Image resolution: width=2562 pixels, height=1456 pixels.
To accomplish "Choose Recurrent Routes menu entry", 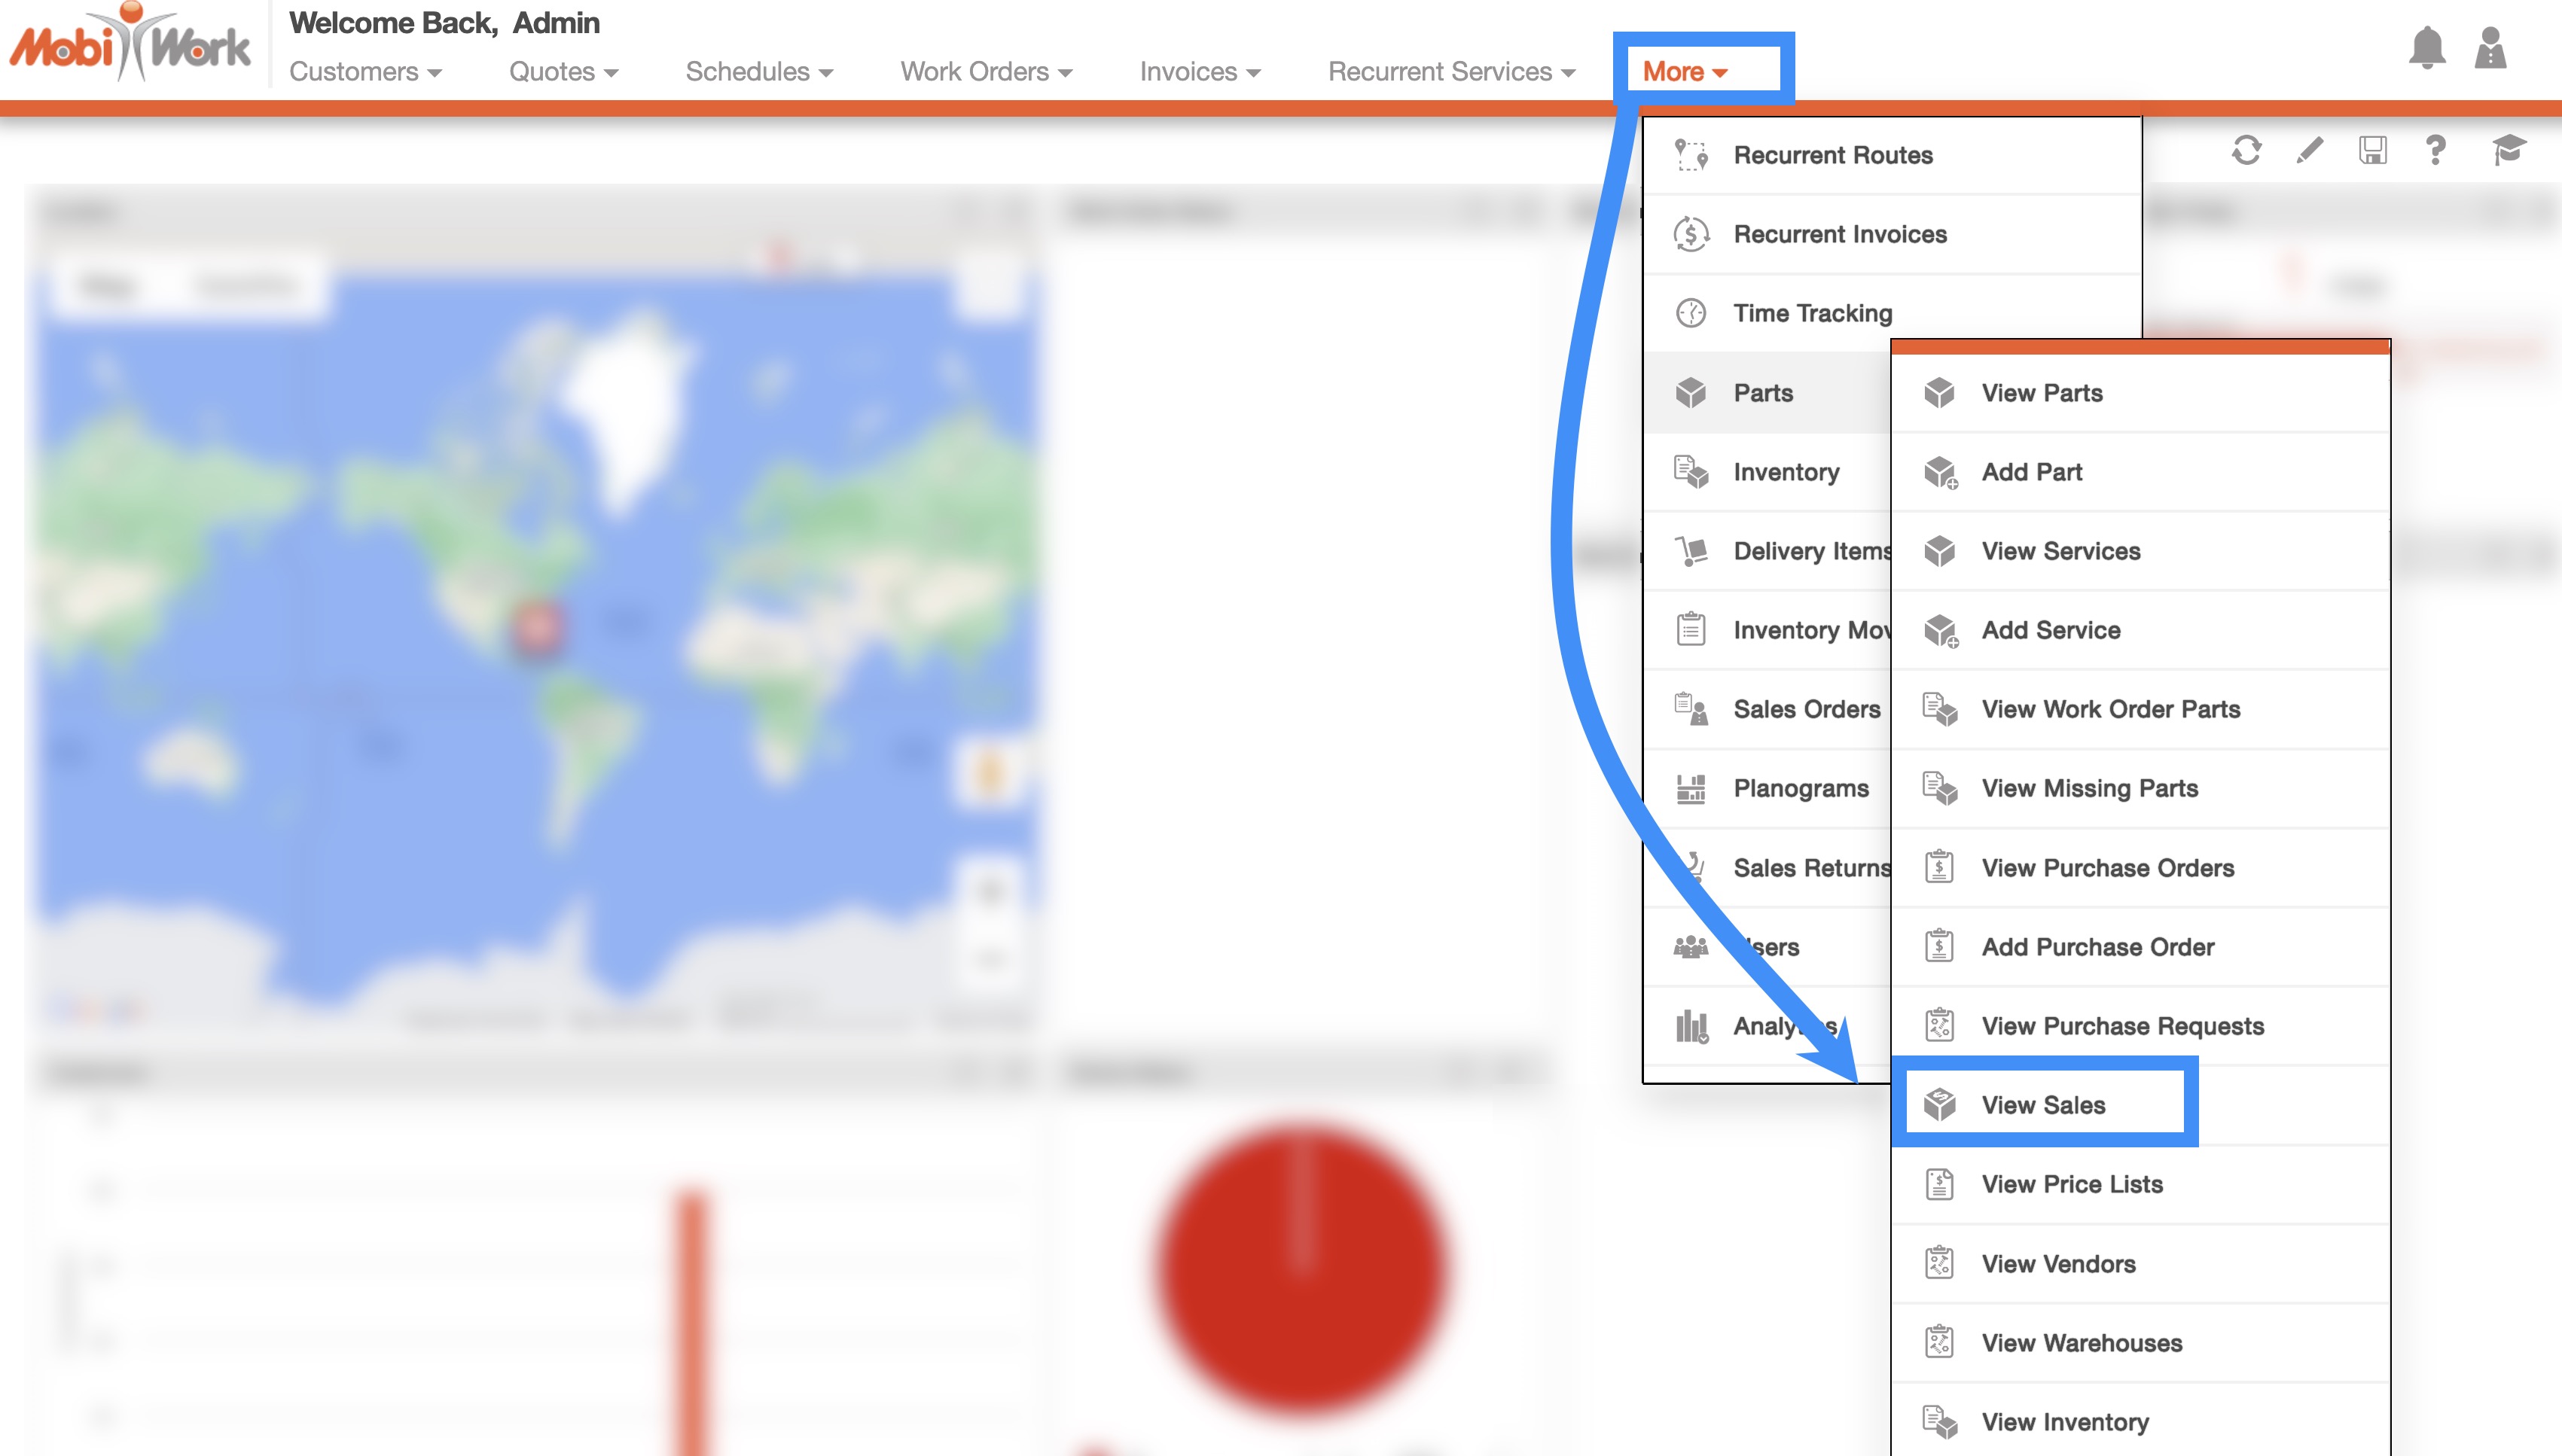I will click(x=1832, y=155).
